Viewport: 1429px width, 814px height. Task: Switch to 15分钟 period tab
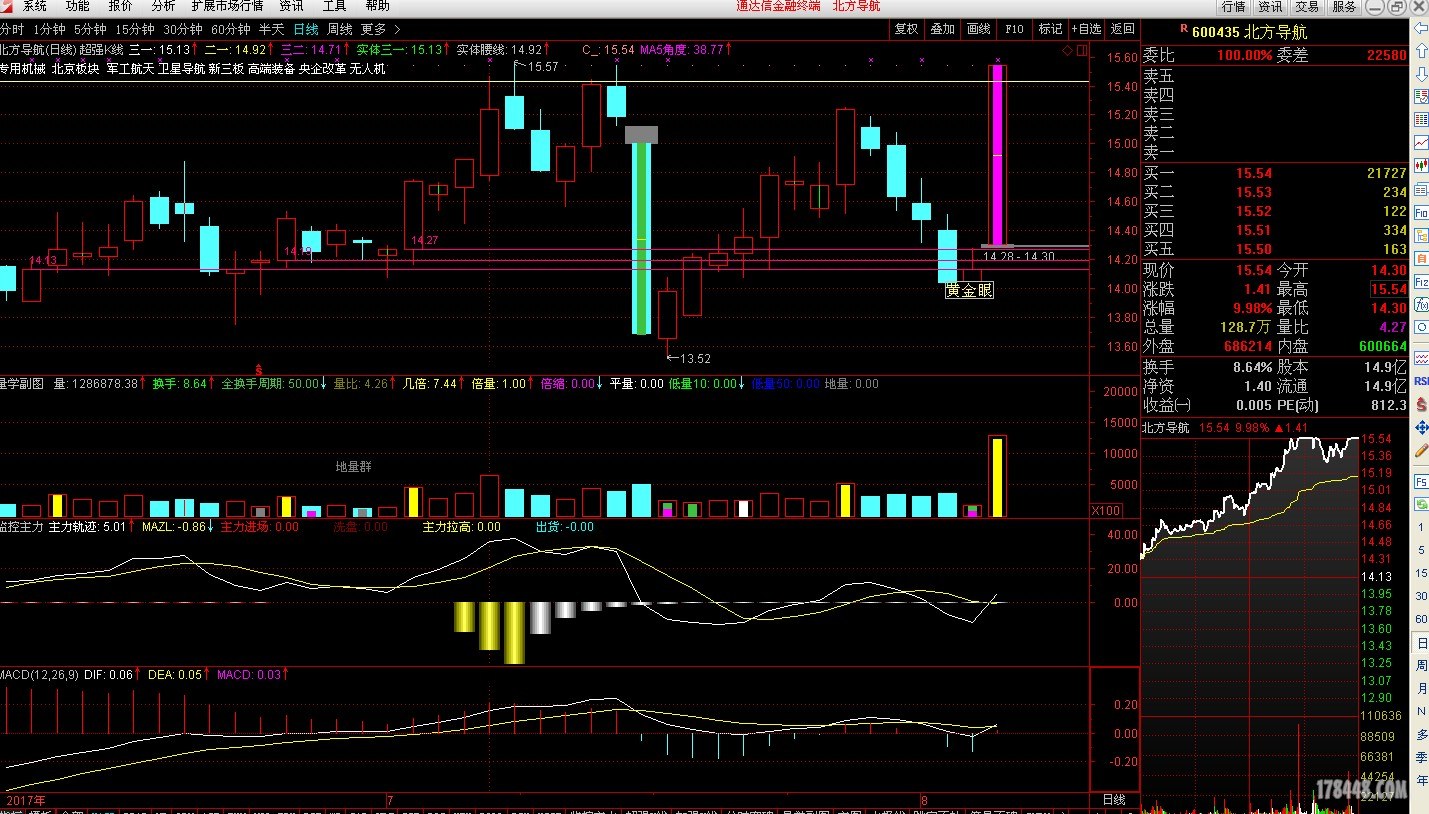(x=135, y=29)
